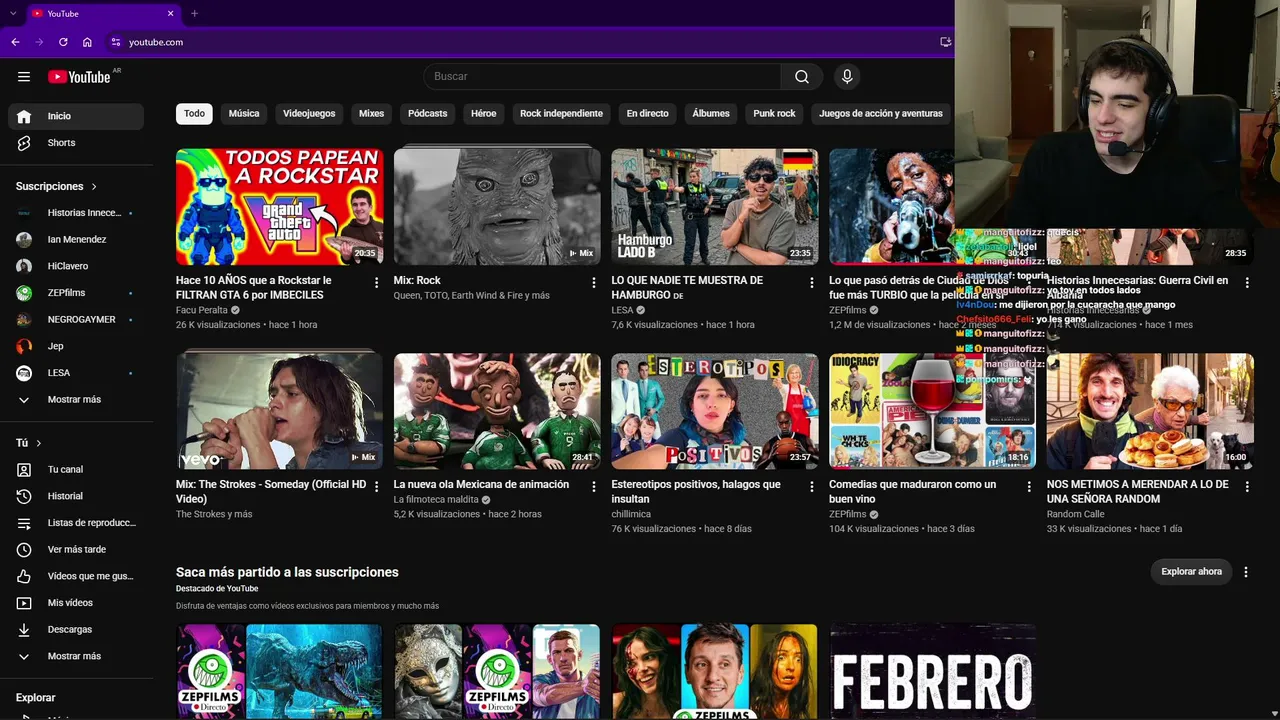The width and height of the screenshot is (1280, 720).
Task: Reload the page with the refresh icon
Action: [63, 42]
